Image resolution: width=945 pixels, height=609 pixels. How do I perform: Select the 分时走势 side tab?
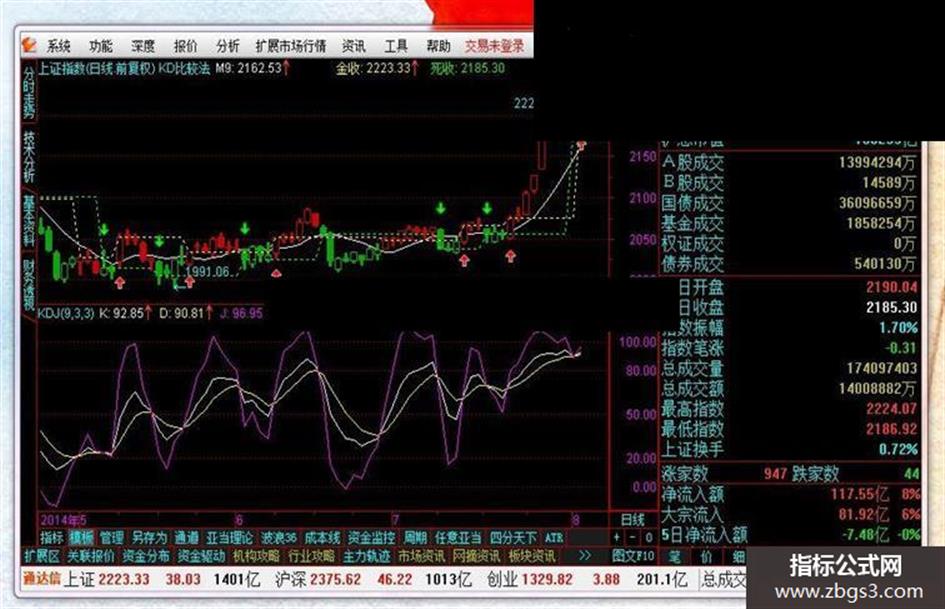point(28,92)
